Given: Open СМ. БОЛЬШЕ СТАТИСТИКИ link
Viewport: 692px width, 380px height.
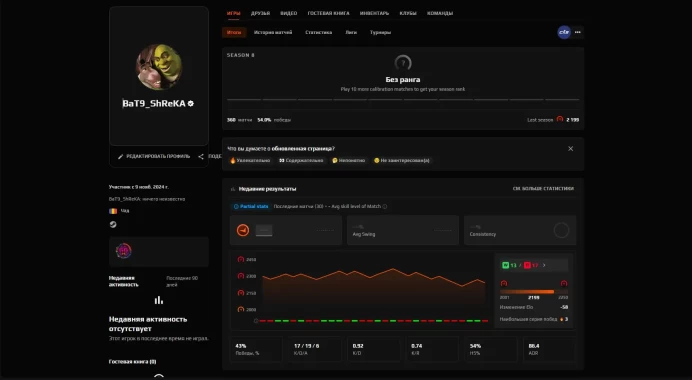Looking at the screenshot, I should [x=543, y=188].
